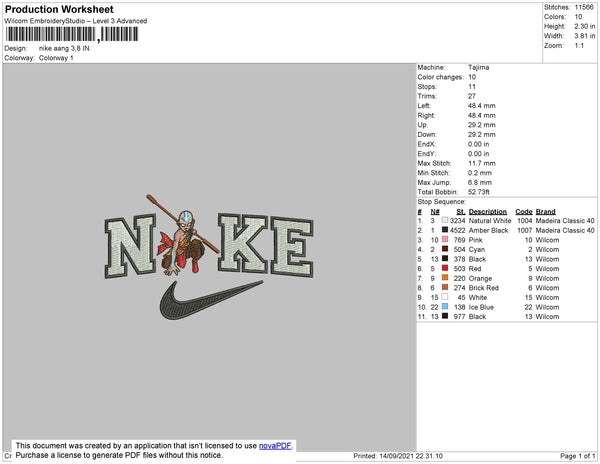Click 'Natural White' description text
The image size is (600, 464).
(490, 221)
